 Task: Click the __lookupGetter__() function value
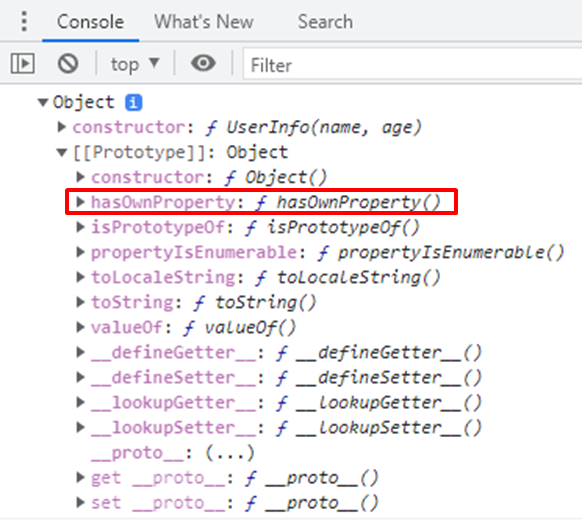click(x=389, y=403)
